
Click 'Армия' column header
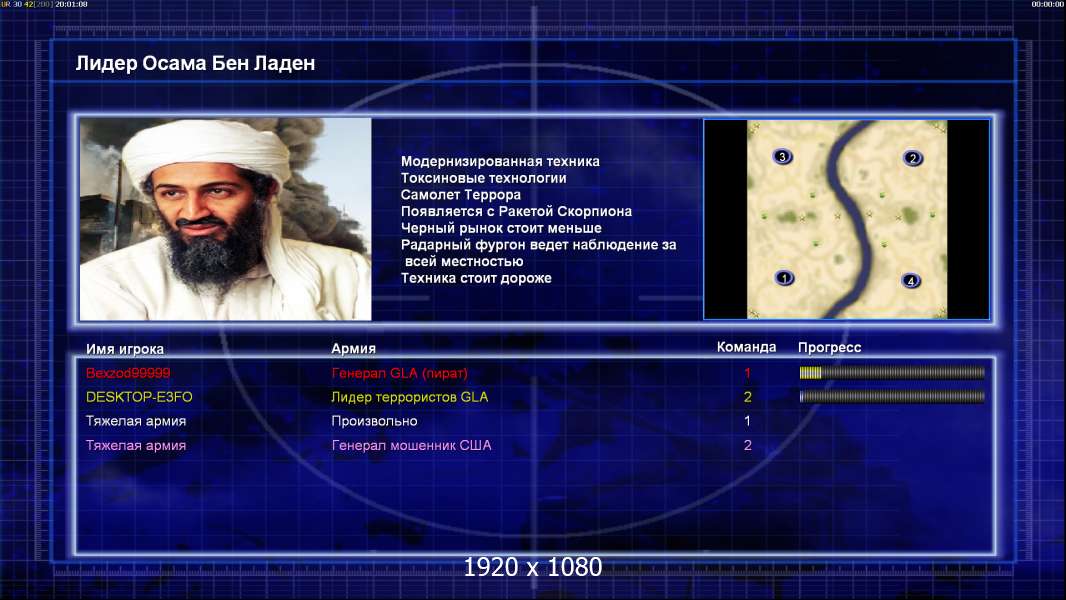[354, 348]
